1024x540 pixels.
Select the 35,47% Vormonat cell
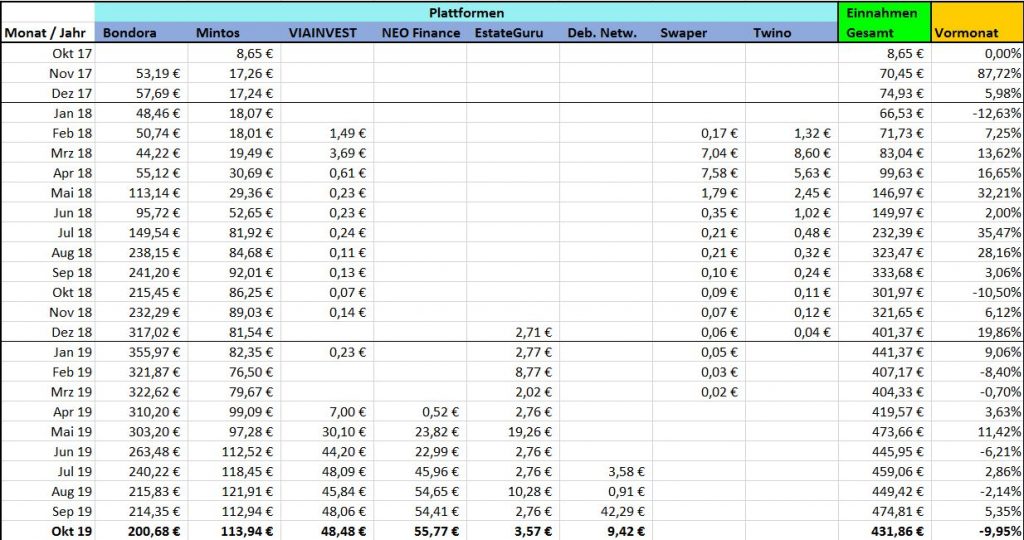978,232
